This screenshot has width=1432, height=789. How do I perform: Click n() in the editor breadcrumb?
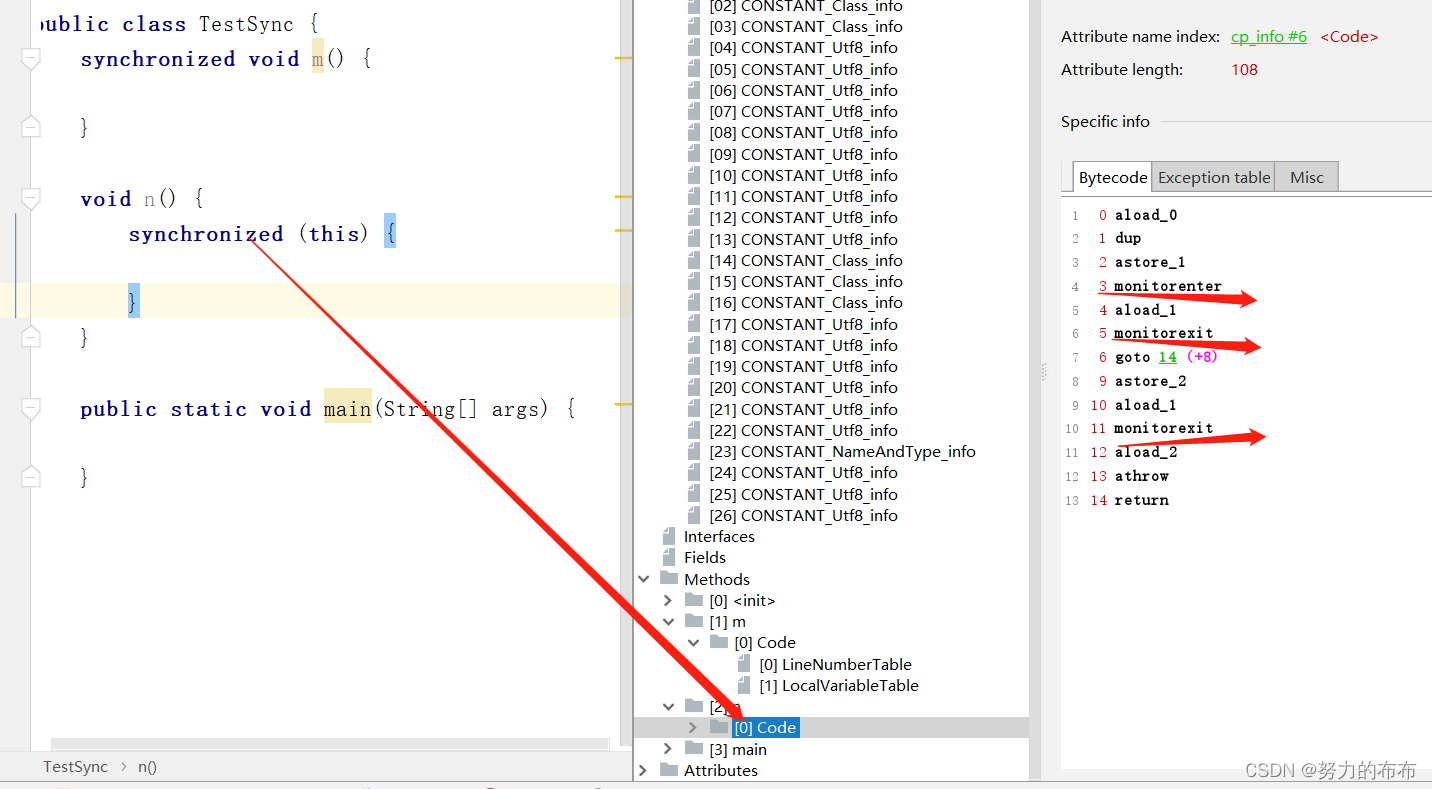pyautogui.click(x=147, y=767)
